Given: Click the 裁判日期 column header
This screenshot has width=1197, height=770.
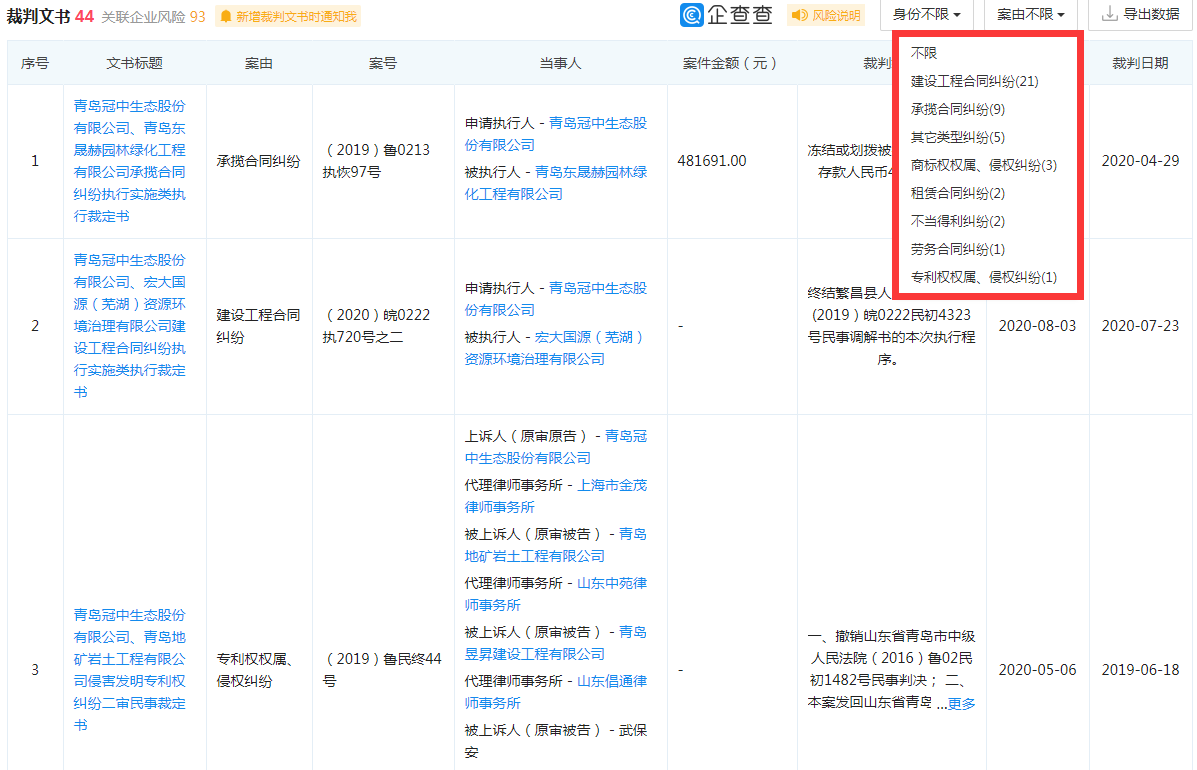Looking at the screenshot, I should 1140,63.
